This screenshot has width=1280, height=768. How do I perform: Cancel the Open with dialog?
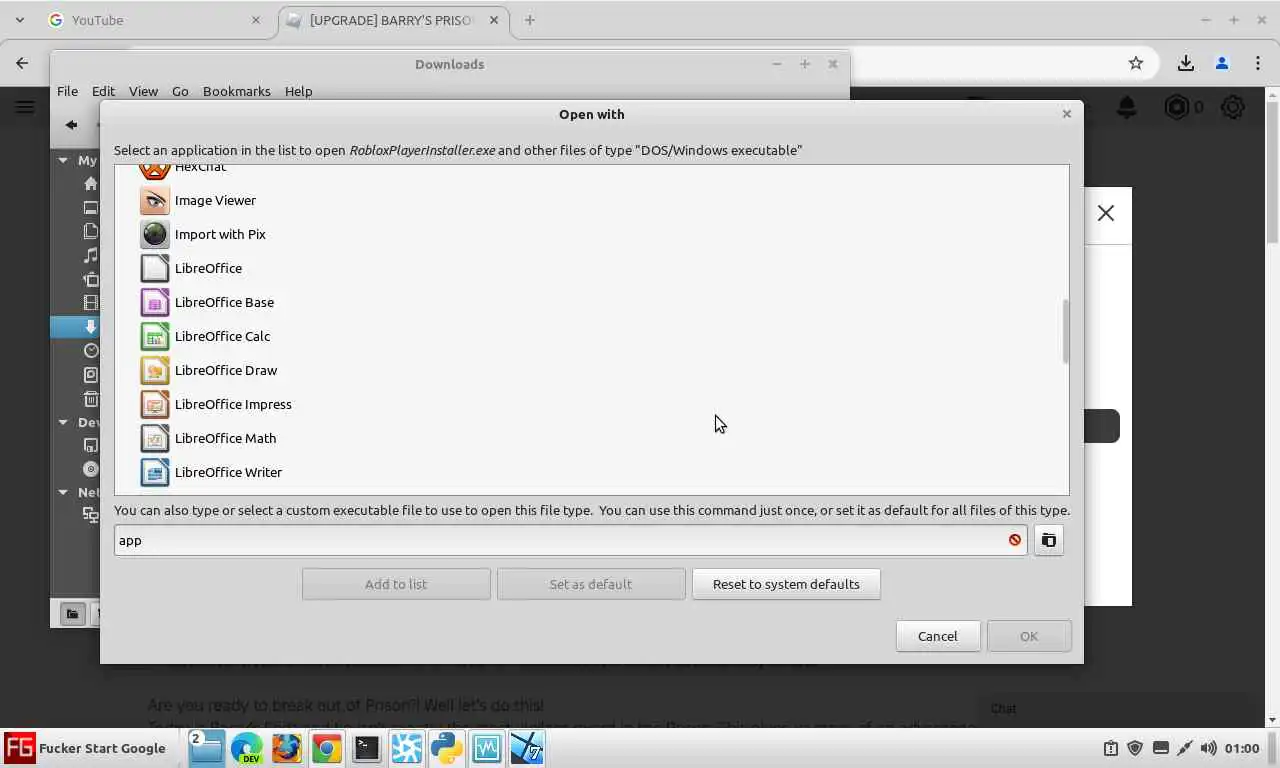[937, 636]
